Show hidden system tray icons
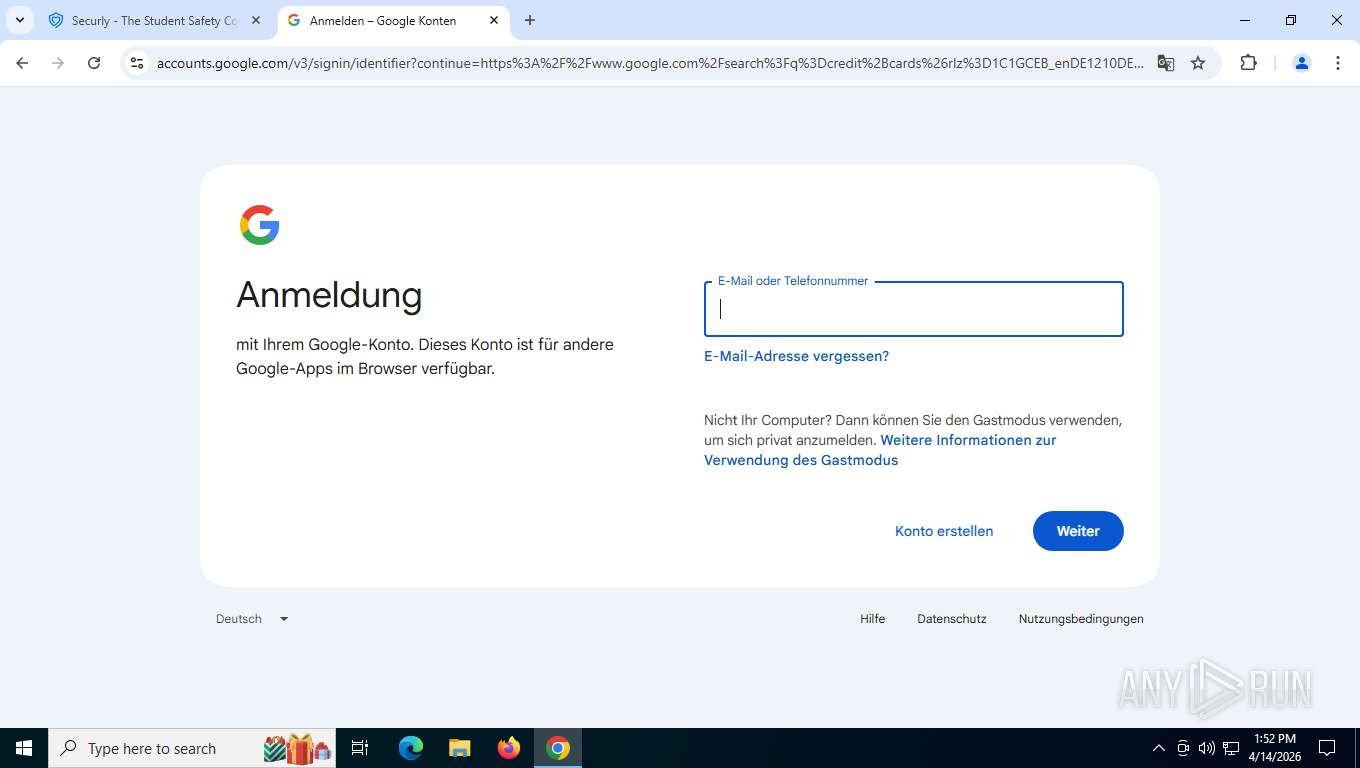1360x768 pixels. pos(1159,748)
